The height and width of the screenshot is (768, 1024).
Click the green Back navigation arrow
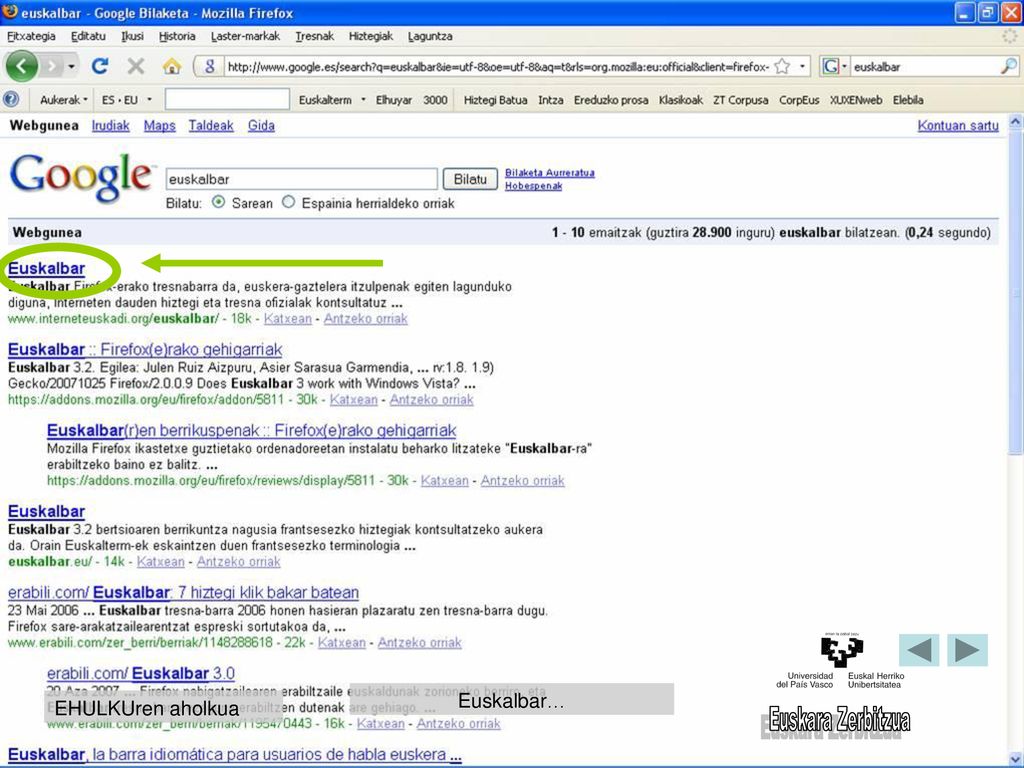22,66
